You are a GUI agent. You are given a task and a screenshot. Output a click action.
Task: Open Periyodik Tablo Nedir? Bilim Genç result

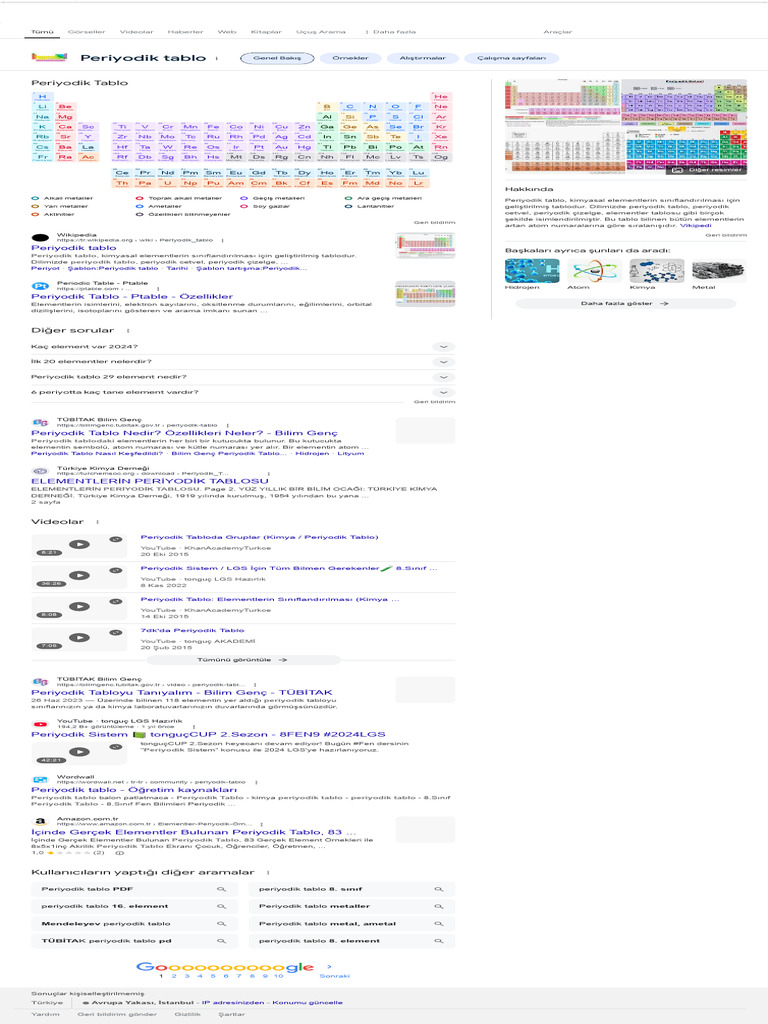coord(185,433)
